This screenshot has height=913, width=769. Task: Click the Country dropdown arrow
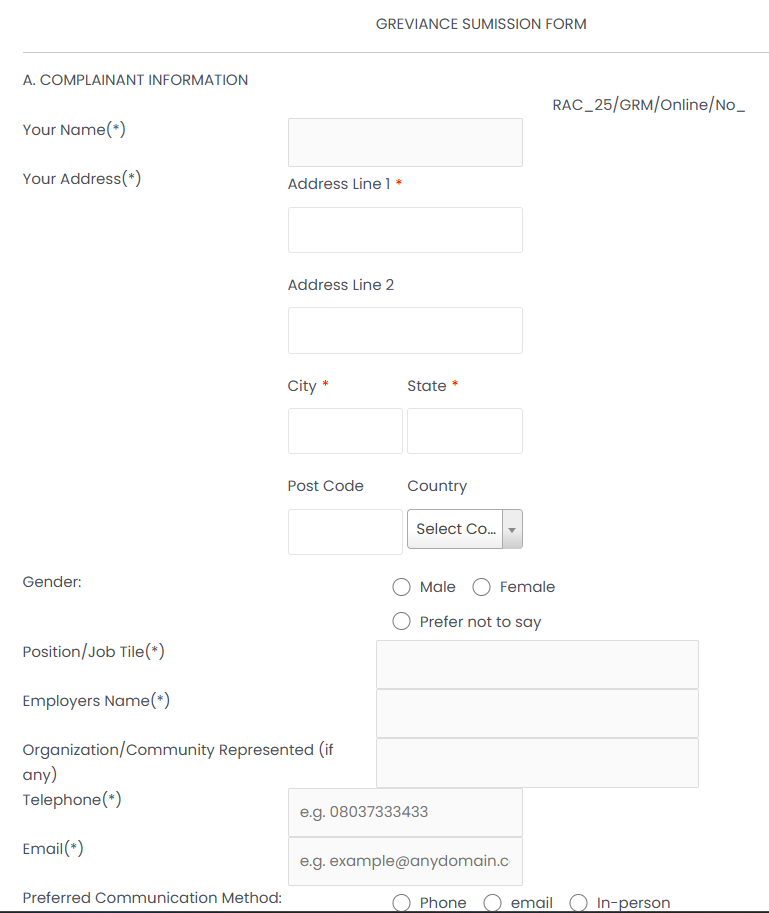pos(512,530)
